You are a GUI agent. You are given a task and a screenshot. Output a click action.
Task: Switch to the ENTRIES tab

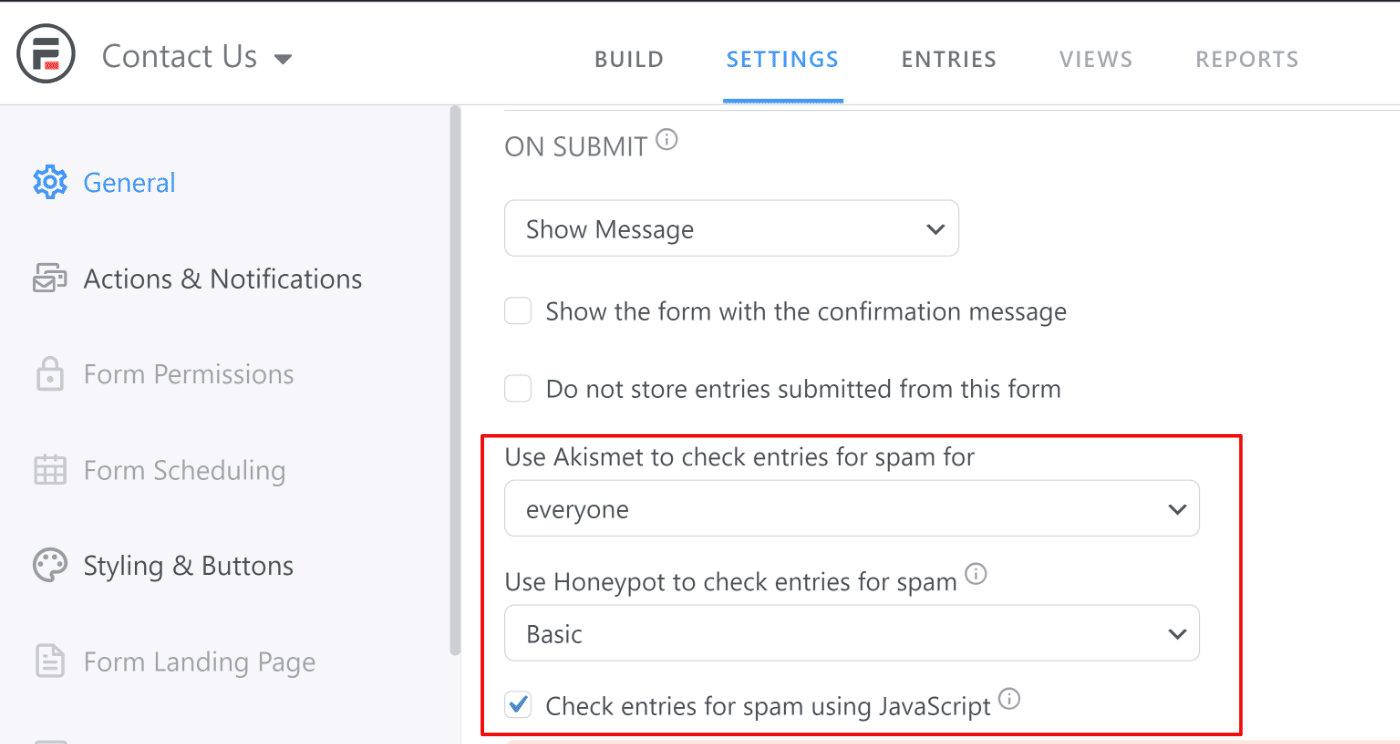click(x=948, y=59)
